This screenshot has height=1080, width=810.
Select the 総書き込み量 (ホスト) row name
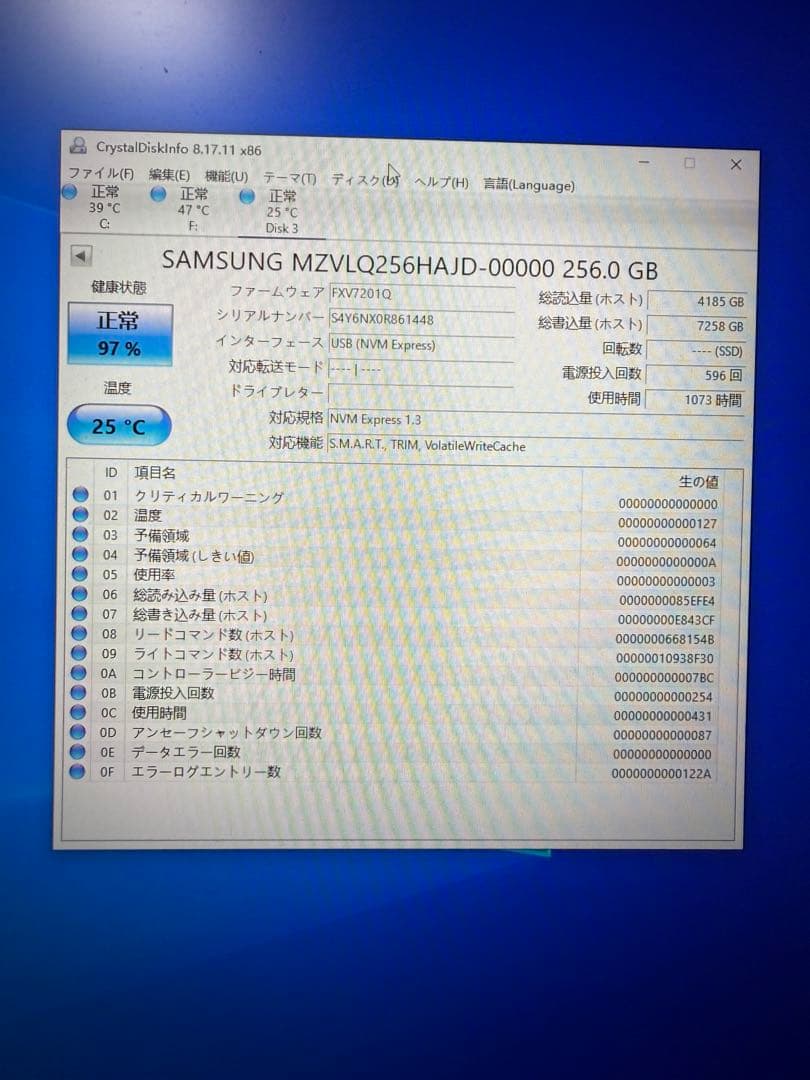[200, 614]
